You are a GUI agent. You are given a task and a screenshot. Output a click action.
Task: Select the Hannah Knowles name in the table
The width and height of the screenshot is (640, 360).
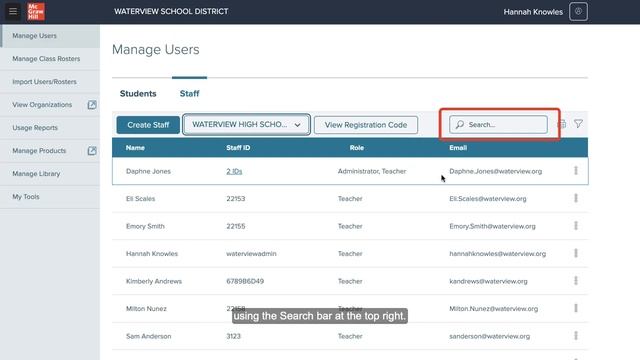(x=152, y=253)
